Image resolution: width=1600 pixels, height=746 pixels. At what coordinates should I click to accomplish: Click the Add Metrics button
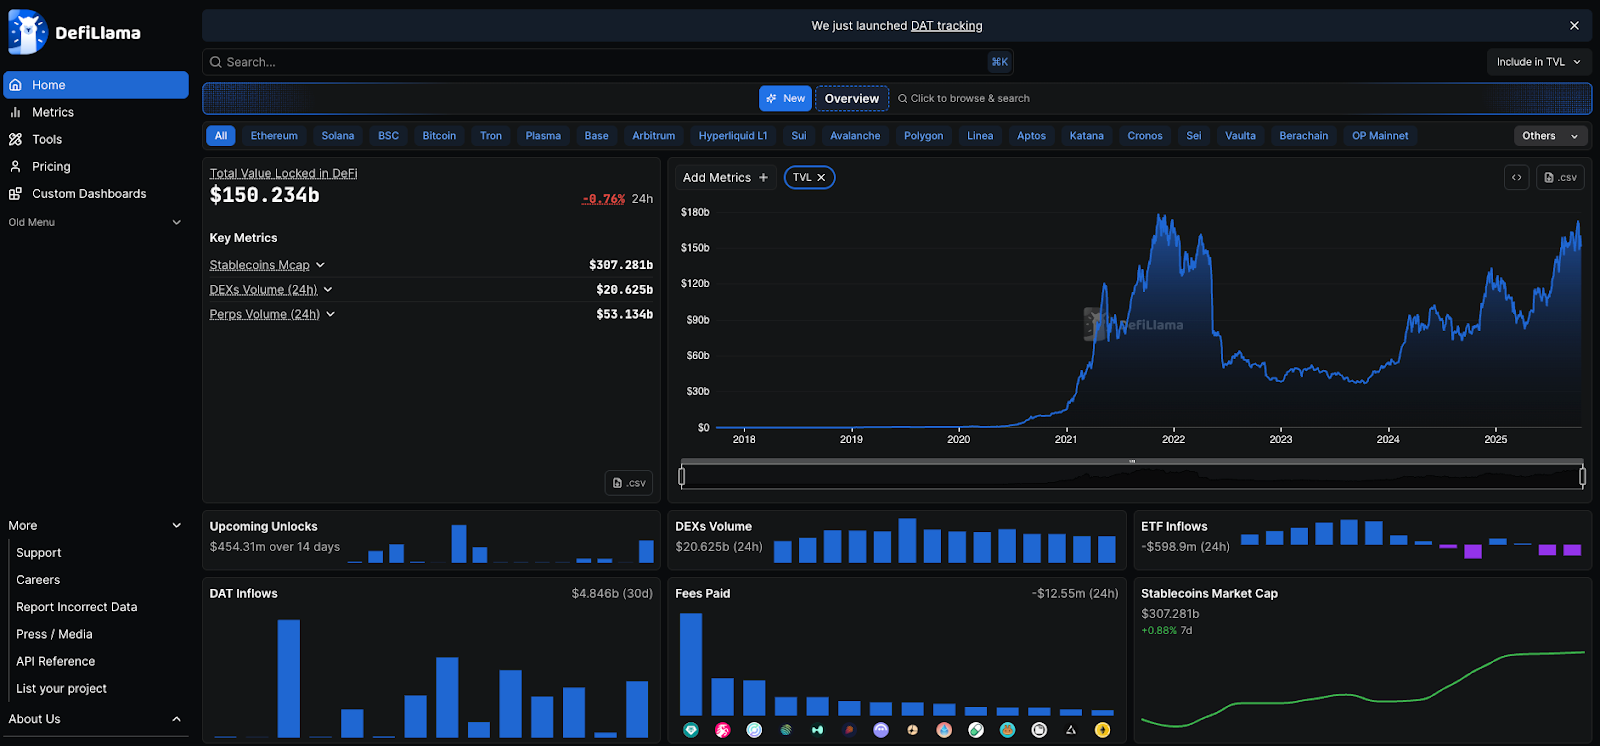click(725, 178)
